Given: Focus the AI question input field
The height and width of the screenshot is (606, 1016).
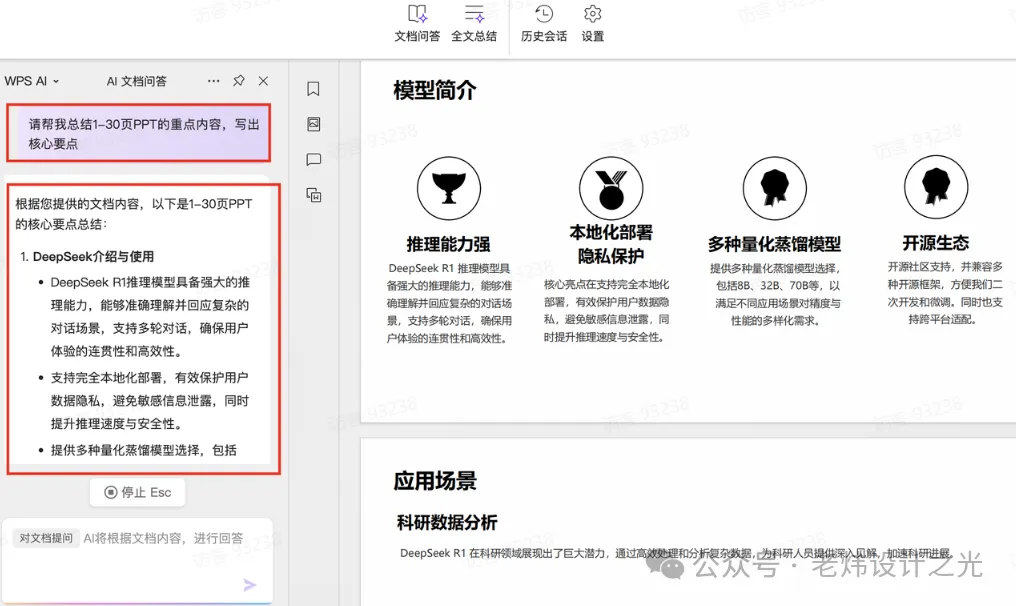Looking at the screenshot, I should pyautogui.click(x=137, y=560).
